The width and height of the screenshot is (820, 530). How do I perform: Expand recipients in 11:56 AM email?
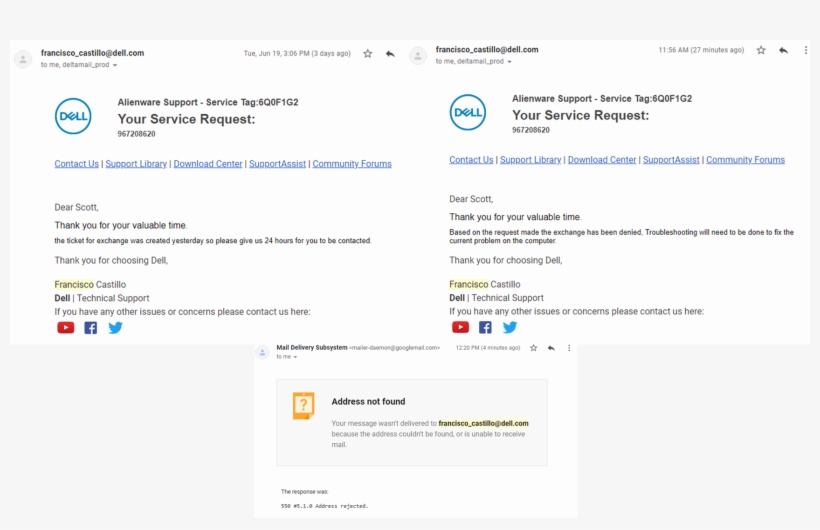509,62
